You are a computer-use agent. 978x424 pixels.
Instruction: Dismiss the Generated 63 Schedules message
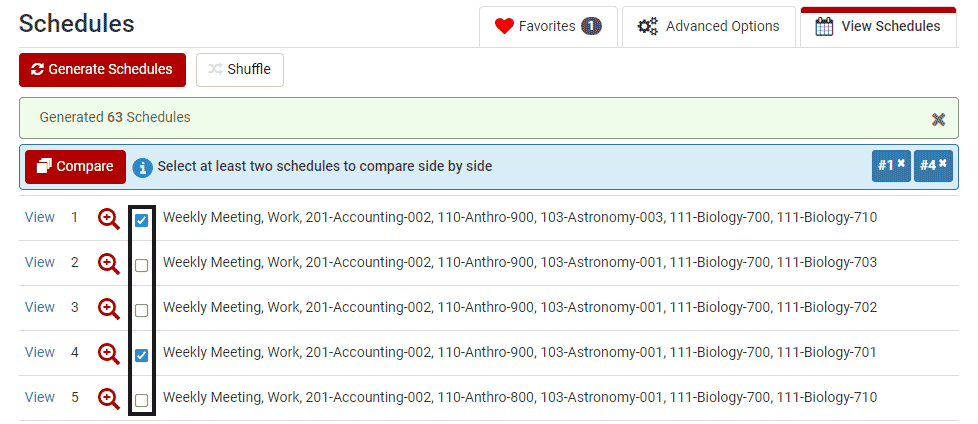938,119
